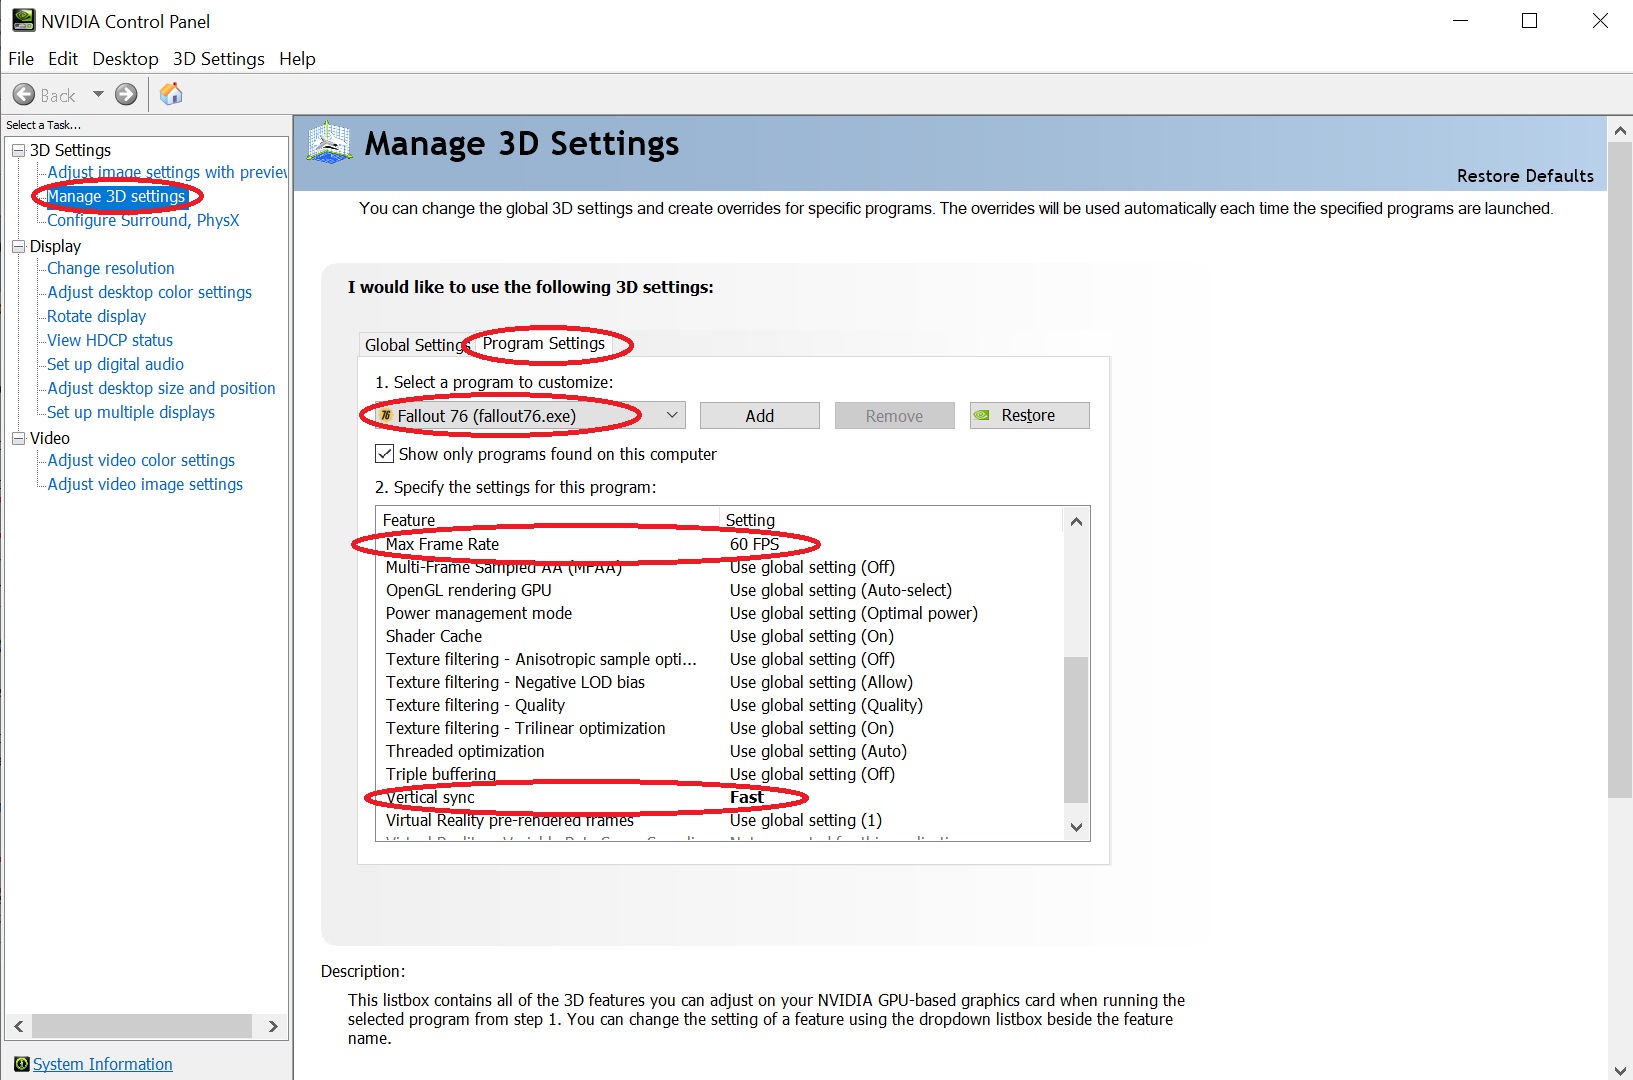Select the Power management mode row
The width and height of the screenshot is (1633, 1080).
pos(720,613)
